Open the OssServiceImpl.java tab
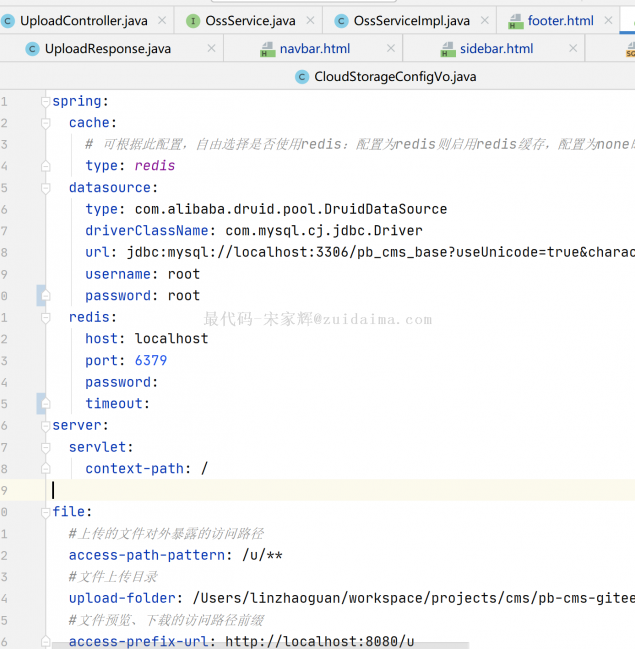635x649 pixels. tap(411, 21)
